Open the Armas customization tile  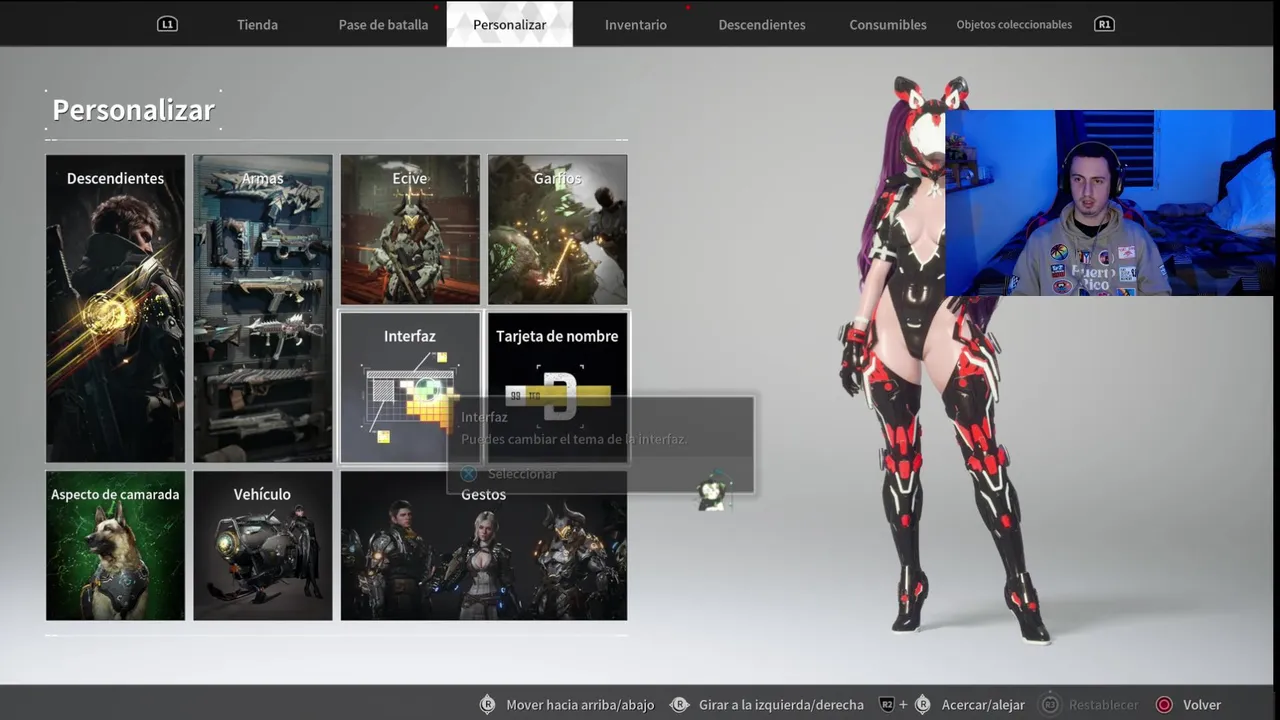(x=262, y=308)
